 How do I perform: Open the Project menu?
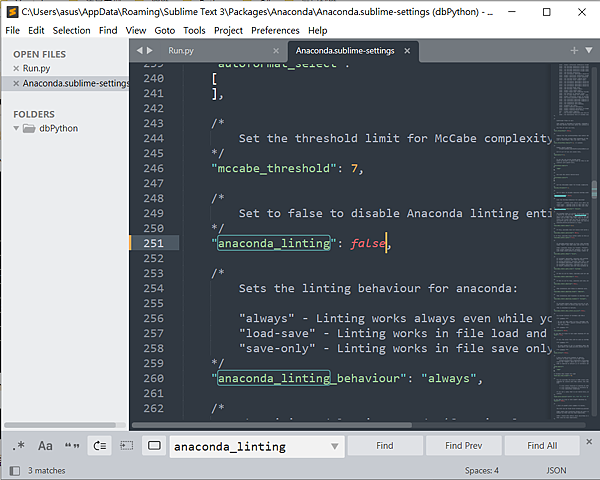[228, 30]
